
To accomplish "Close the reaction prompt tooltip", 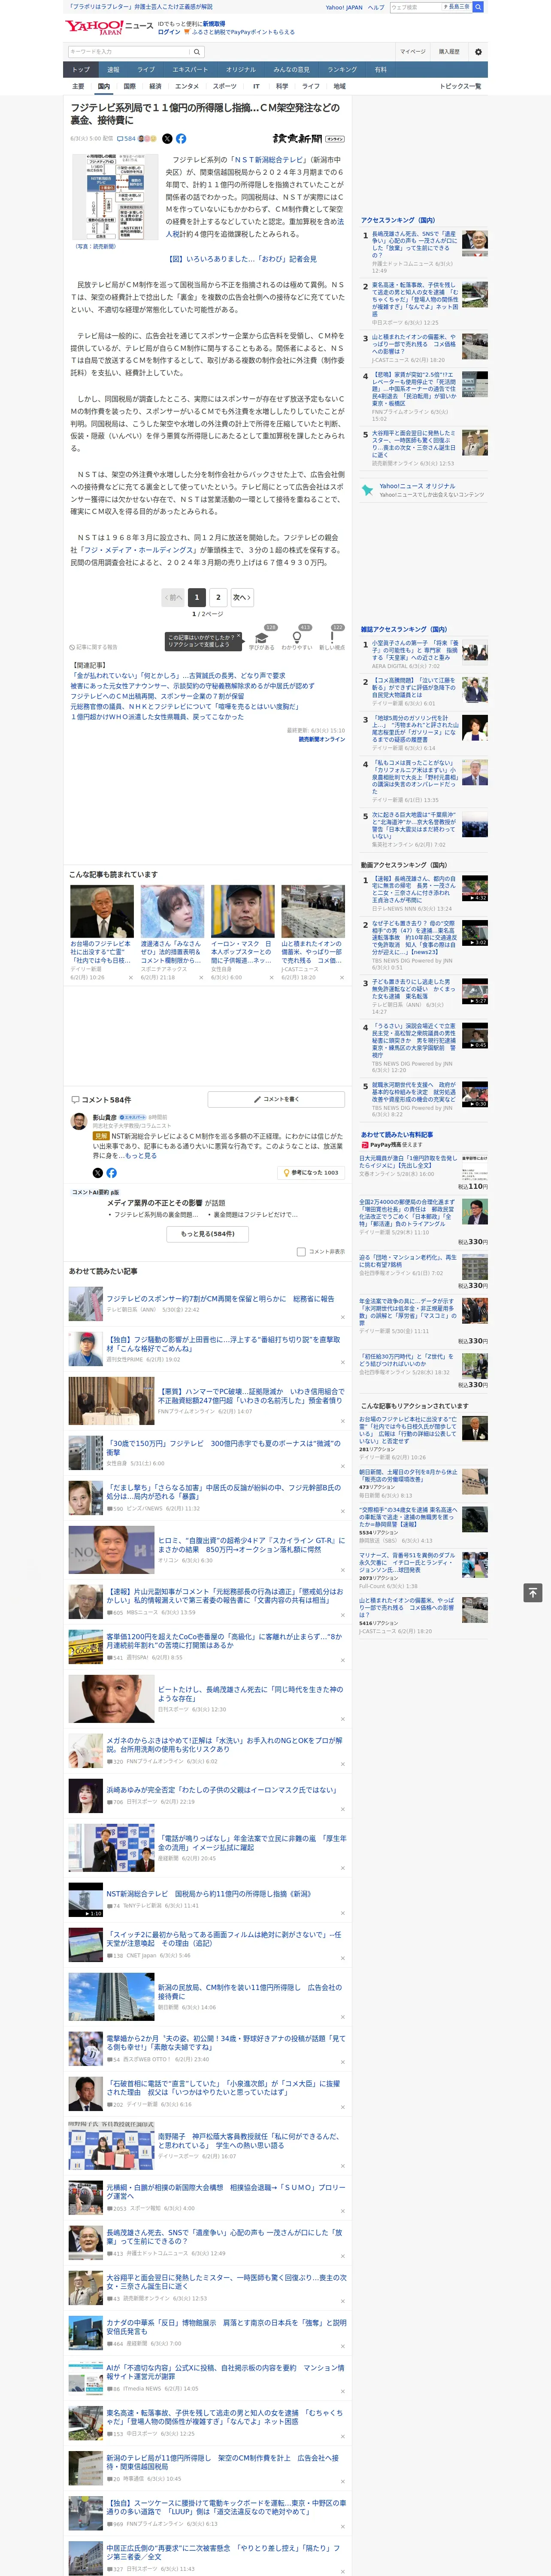I will [x=238, y=636].
